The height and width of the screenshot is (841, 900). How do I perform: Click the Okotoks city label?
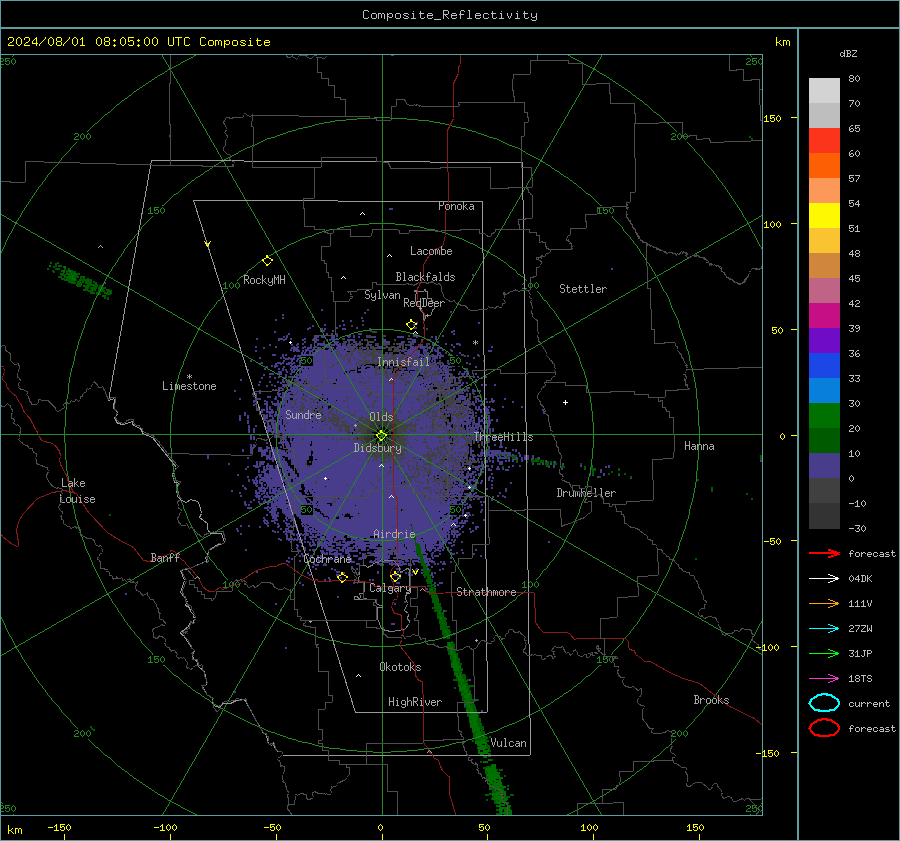pyautogui.click(x=400, y=667)
